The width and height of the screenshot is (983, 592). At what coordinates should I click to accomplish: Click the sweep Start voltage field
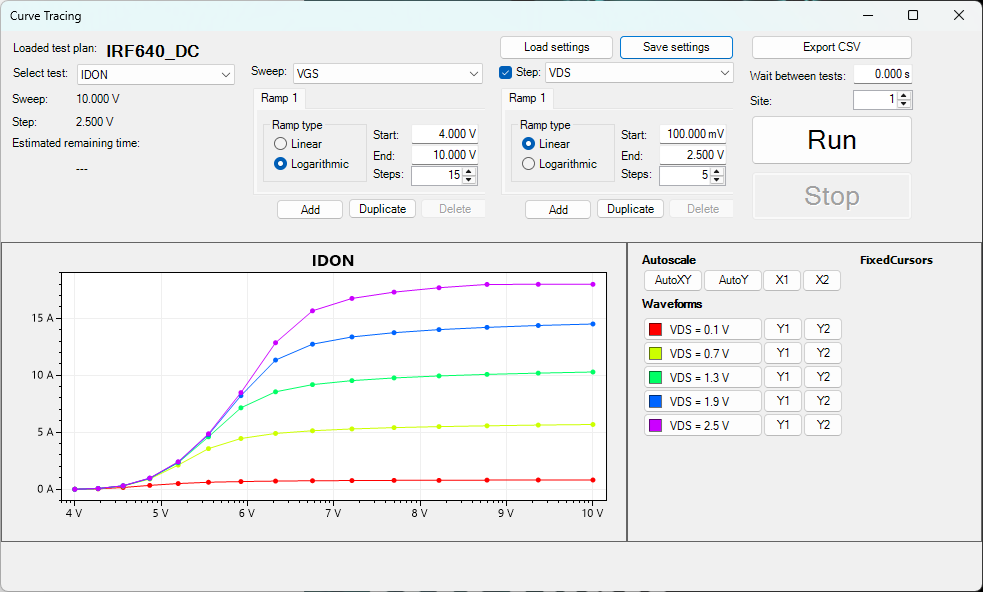click(444, 135)
